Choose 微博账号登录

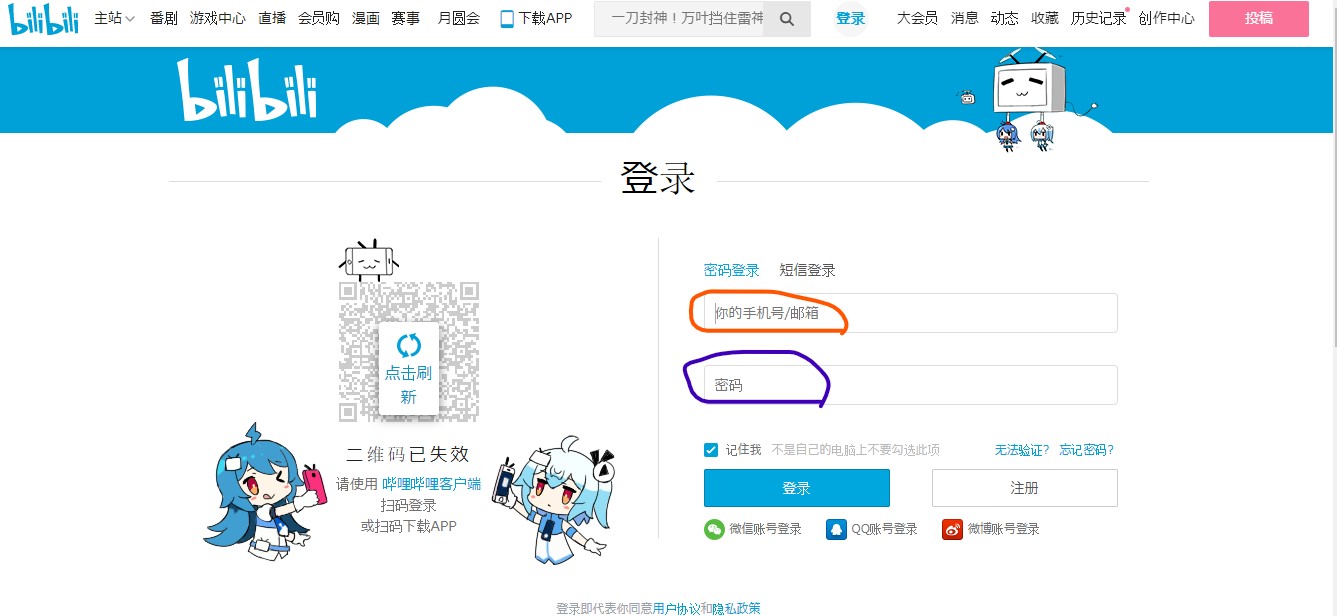coord(1003,529)
